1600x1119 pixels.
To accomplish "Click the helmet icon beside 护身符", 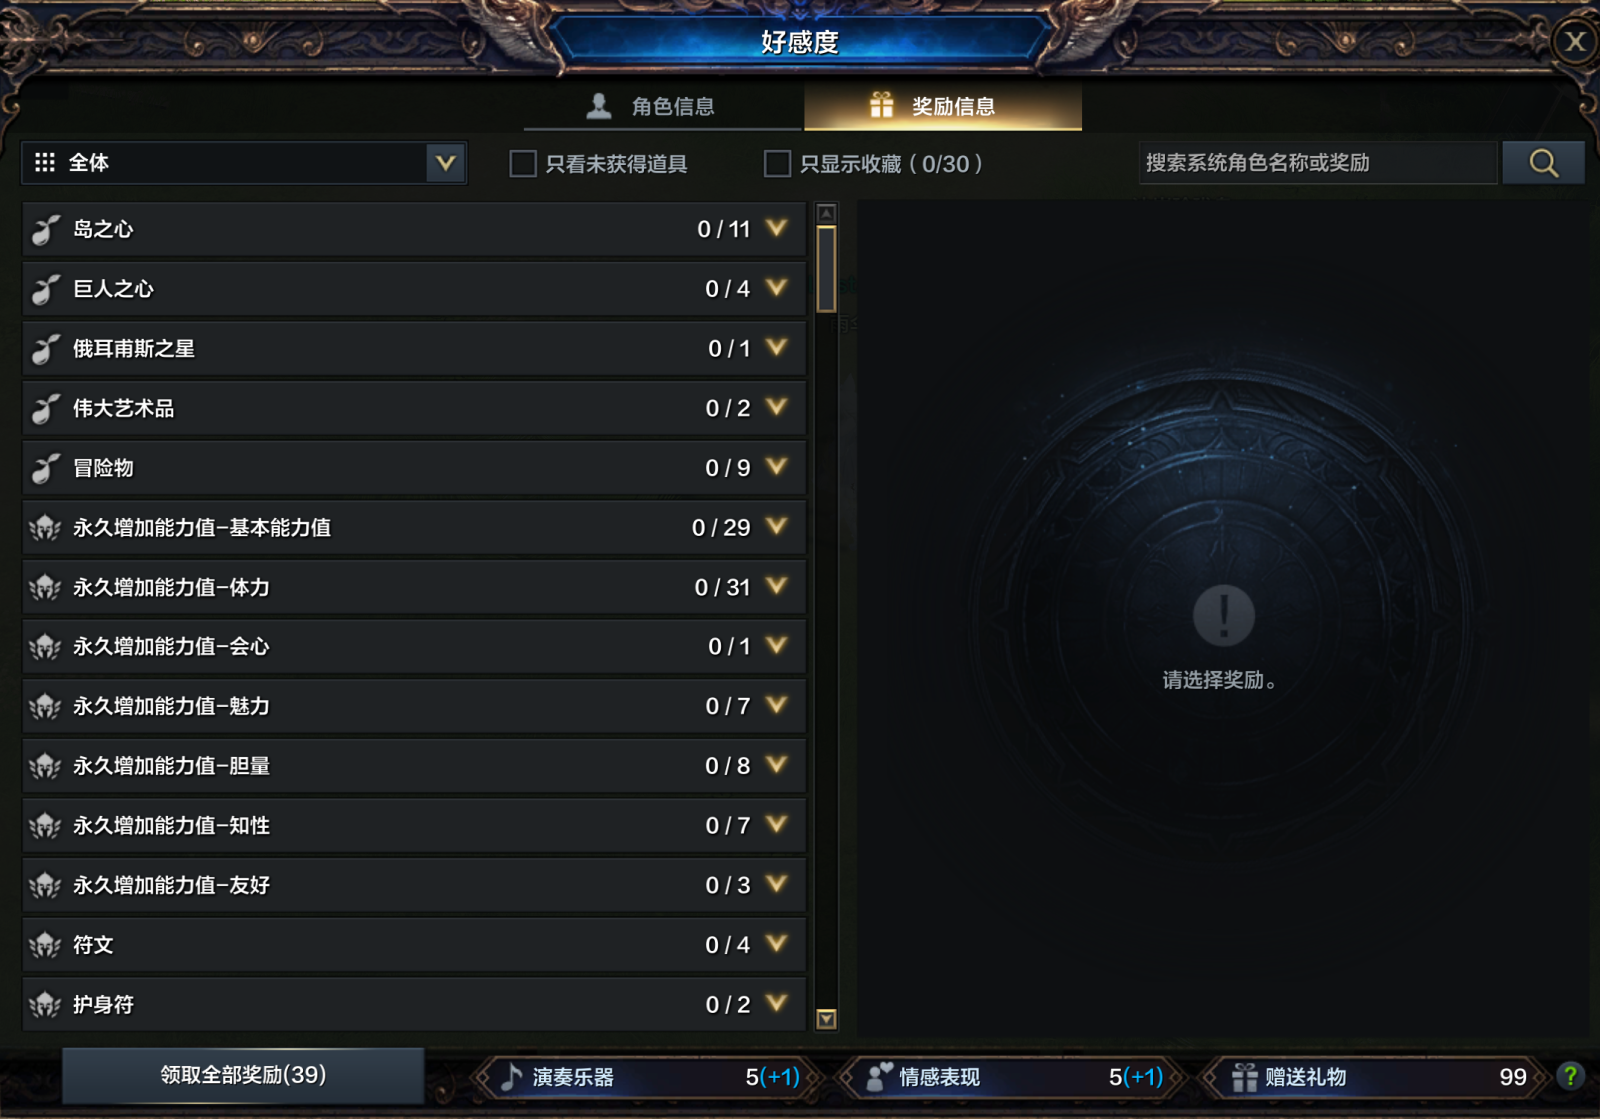I will pyautogui.click(x=45, y=1005).
